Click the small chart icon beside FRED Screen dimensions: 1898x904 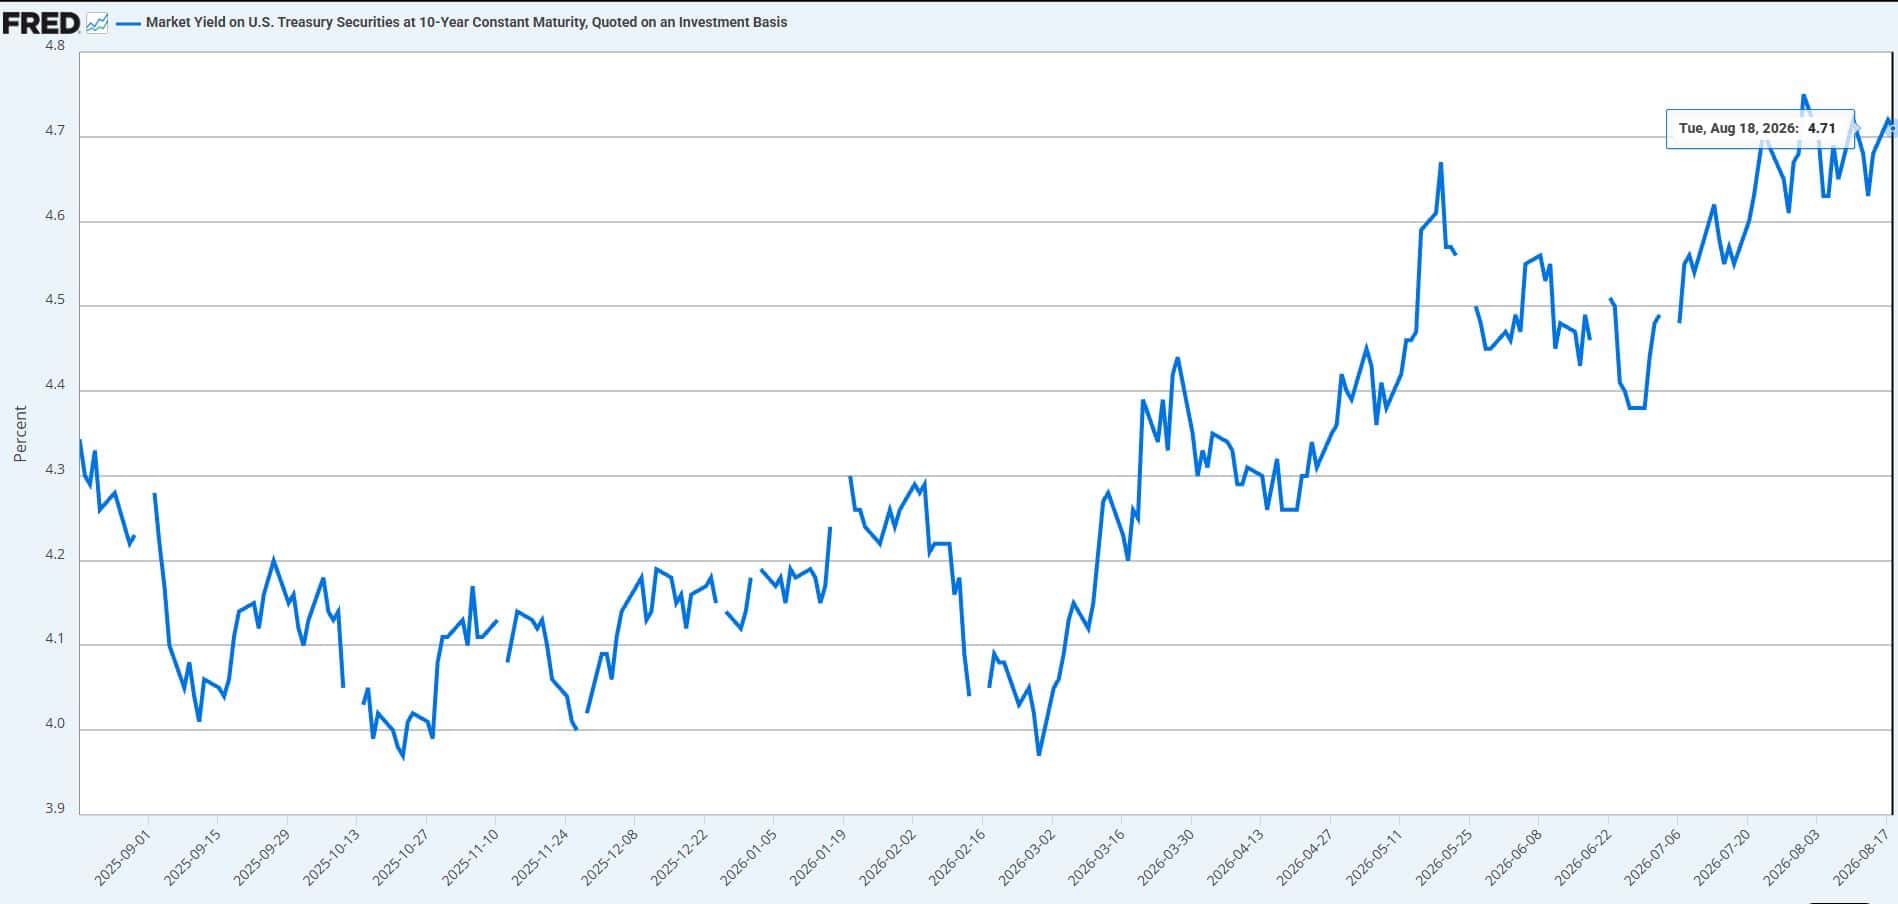click(x=97, y=22)
